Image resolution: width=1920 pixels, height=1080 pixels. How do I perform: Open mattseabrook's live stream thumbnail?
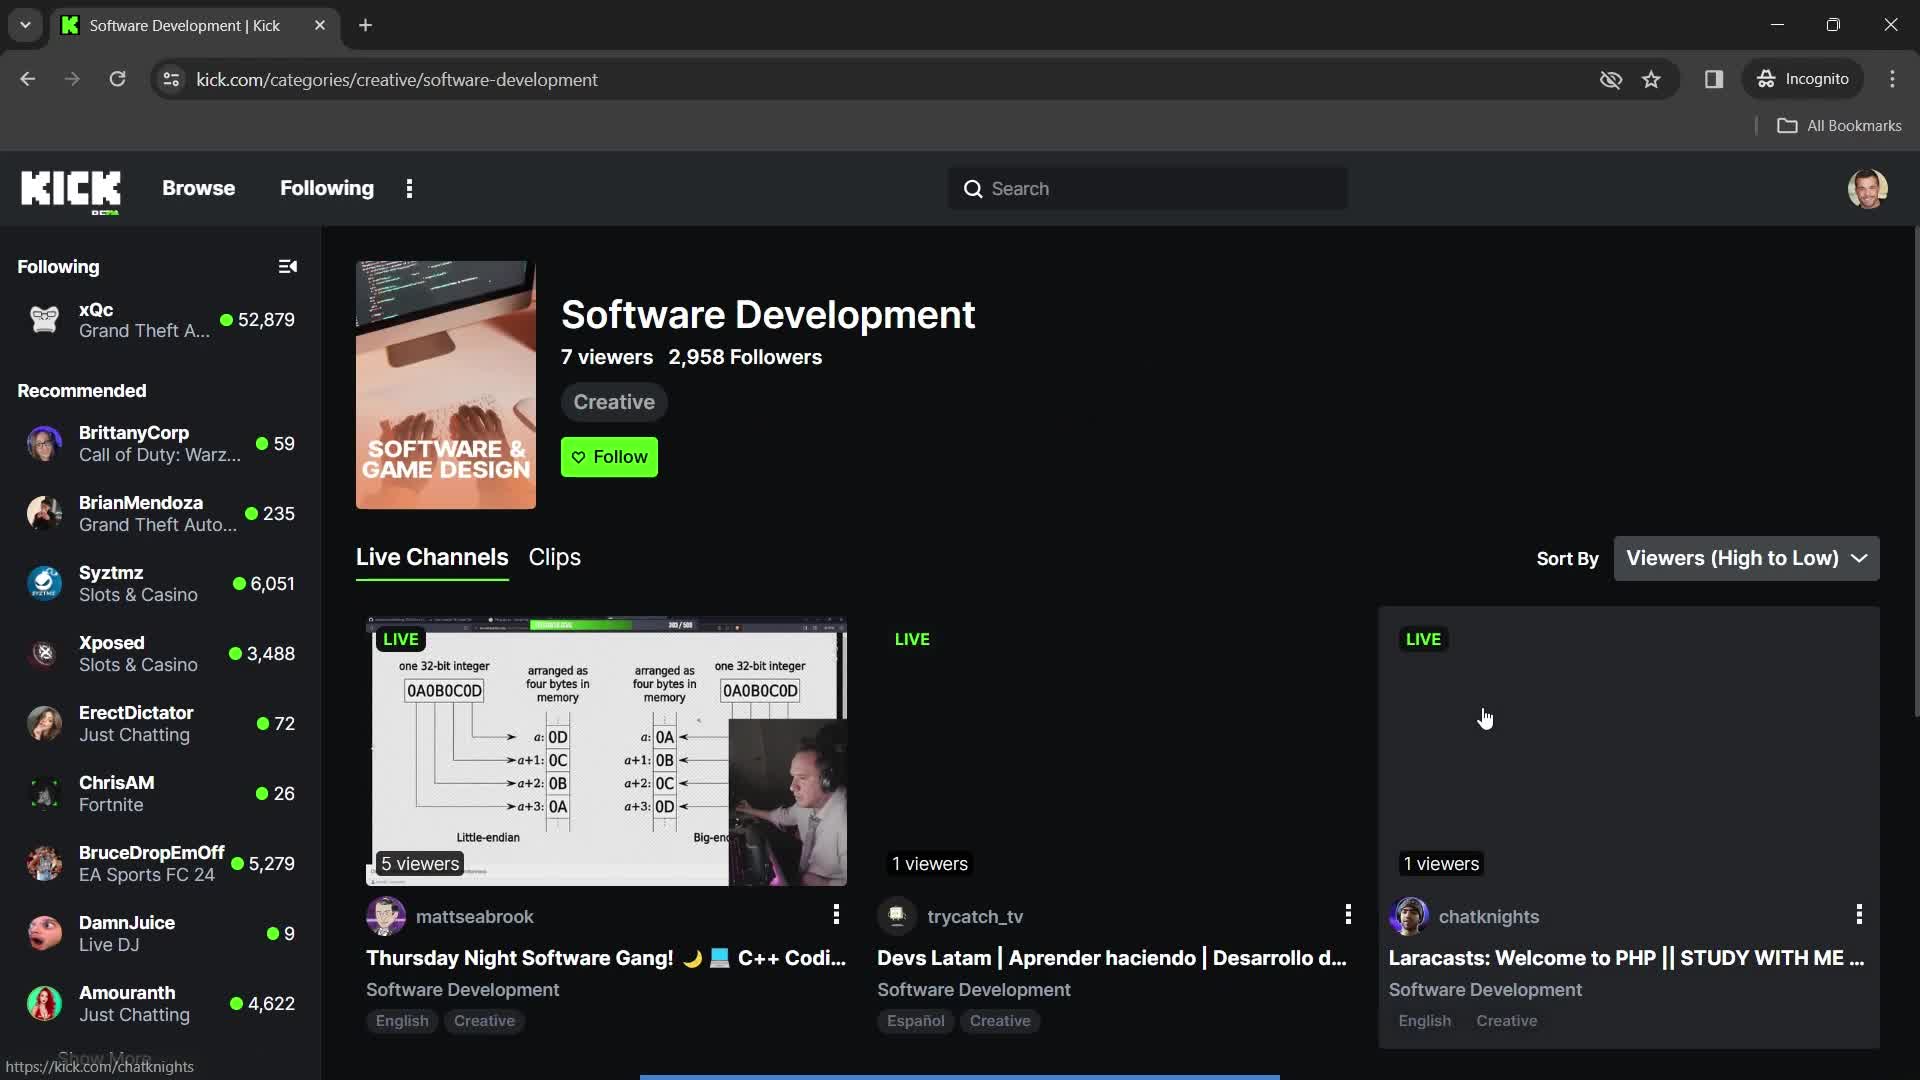coord(606,752)
